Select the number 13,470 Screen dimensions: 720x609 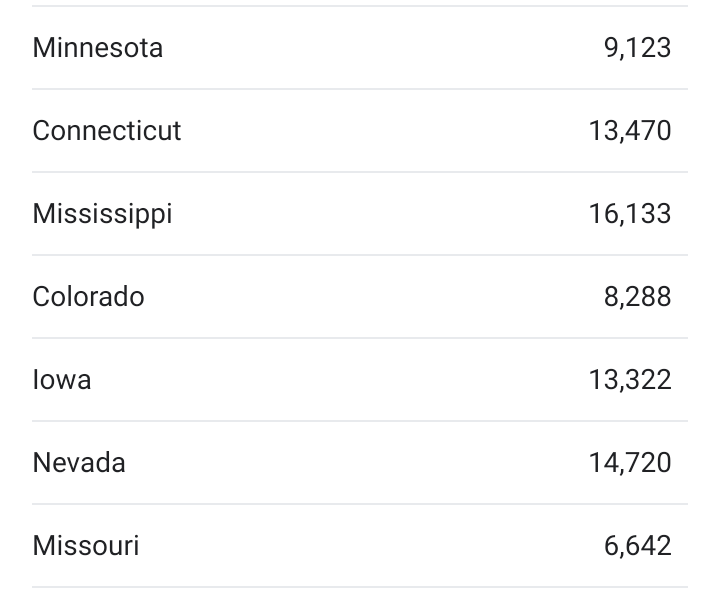coord(630,131)
